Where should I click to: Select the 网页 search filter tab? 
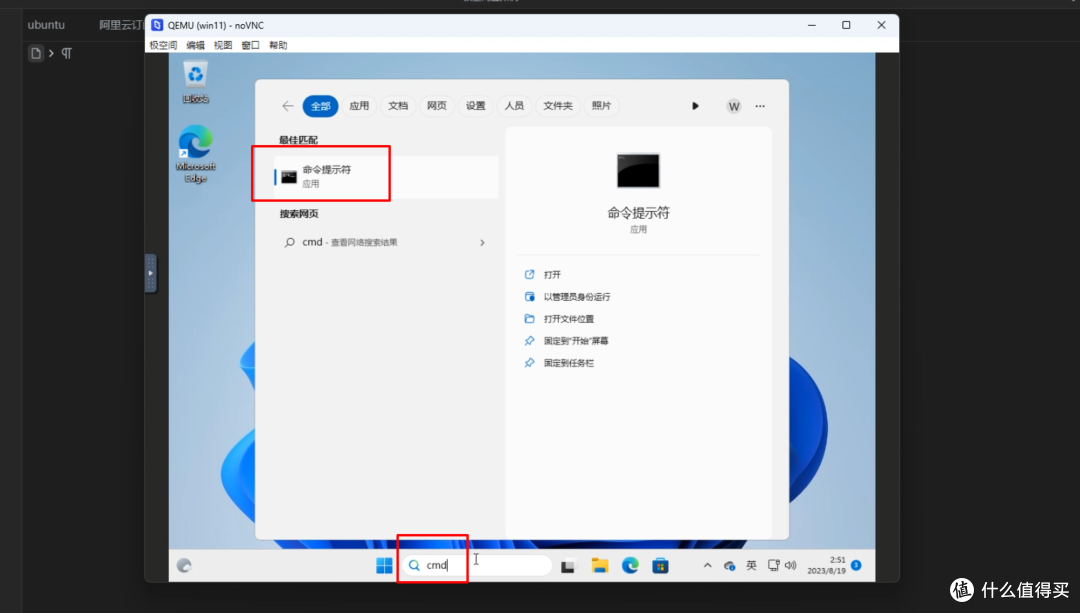[437, 106]
